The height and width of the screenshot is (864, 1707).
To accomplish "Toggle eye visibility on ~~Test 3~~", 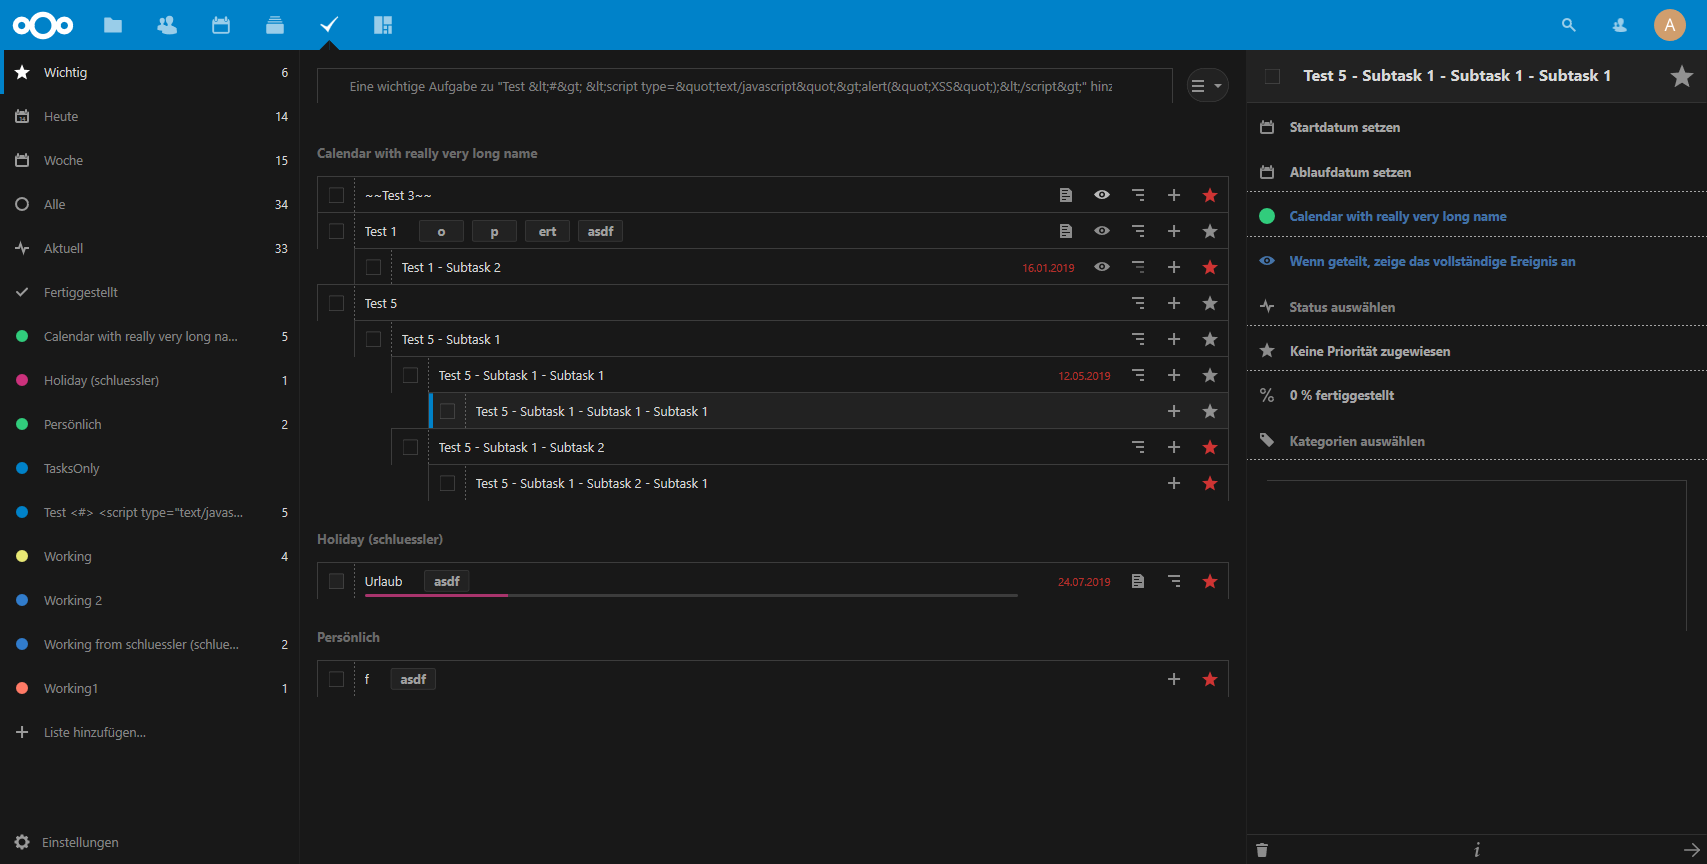I will click(1102, 195).
